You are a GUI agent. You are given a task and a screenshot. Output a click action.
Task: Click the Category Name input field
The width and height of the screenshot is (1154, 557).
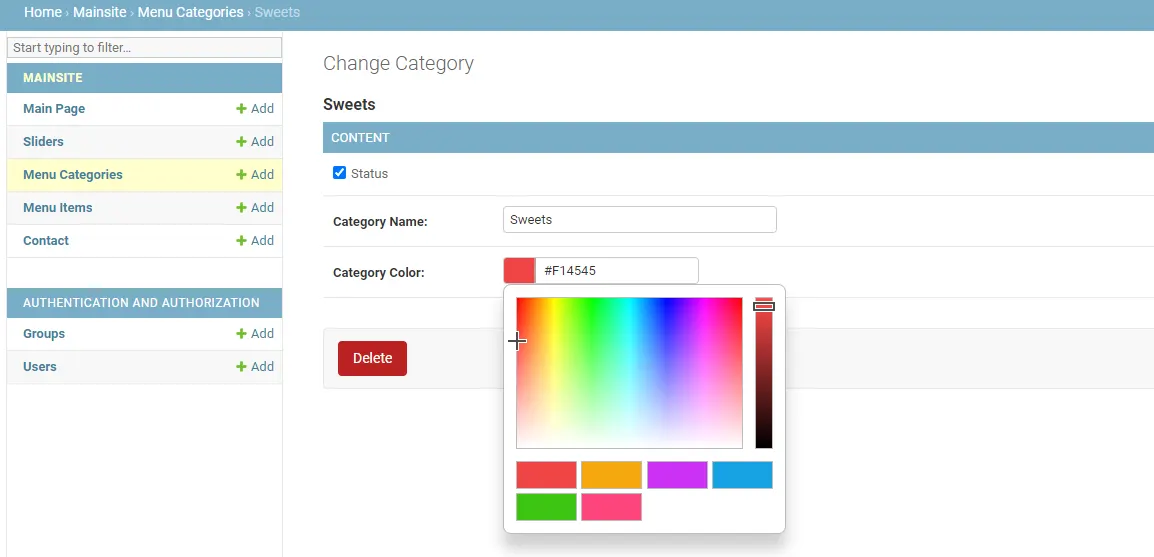[640, 220]
